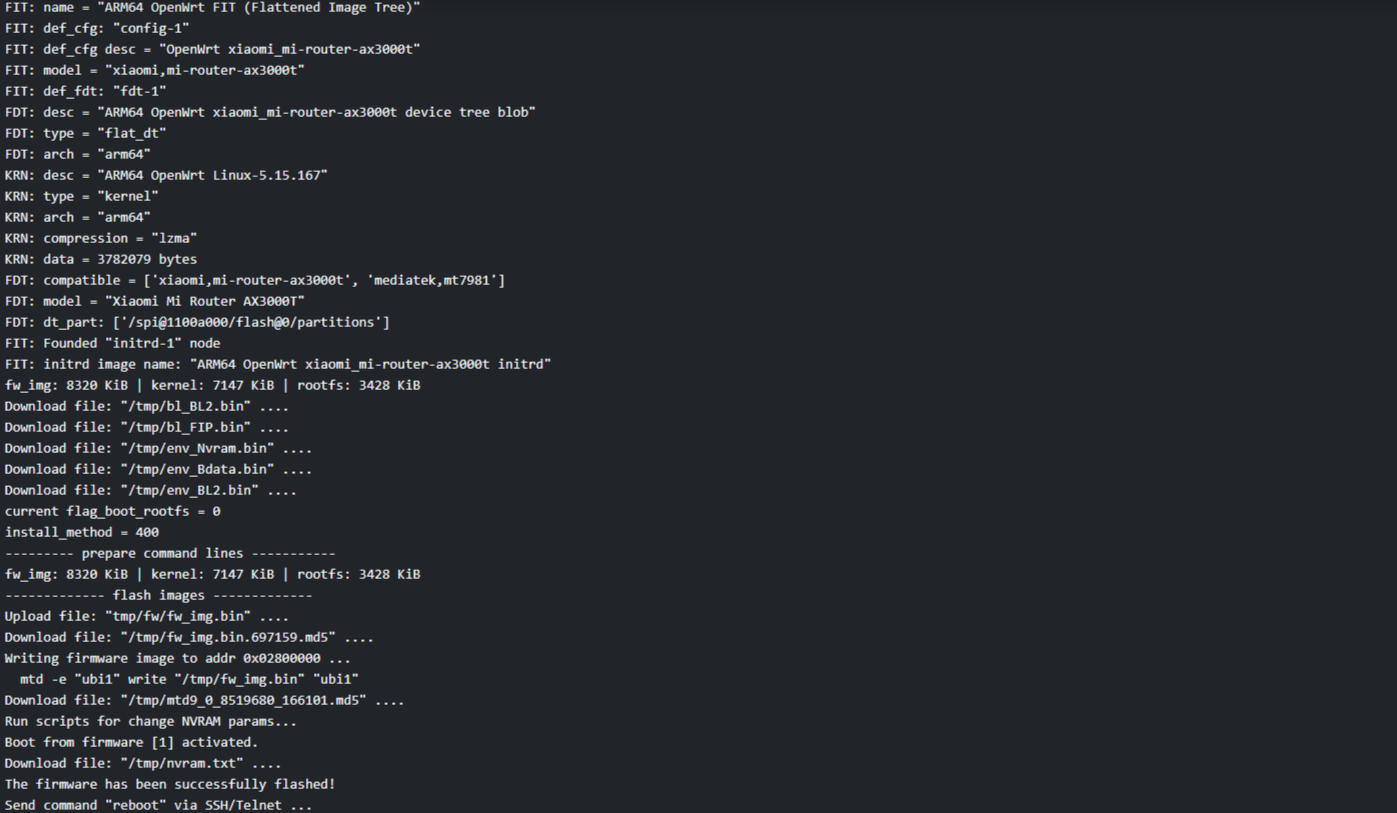The height and width of the screenshot is (813, 1397).
Task: Click the "install_method = 400" line
Action: click(82, 532)
